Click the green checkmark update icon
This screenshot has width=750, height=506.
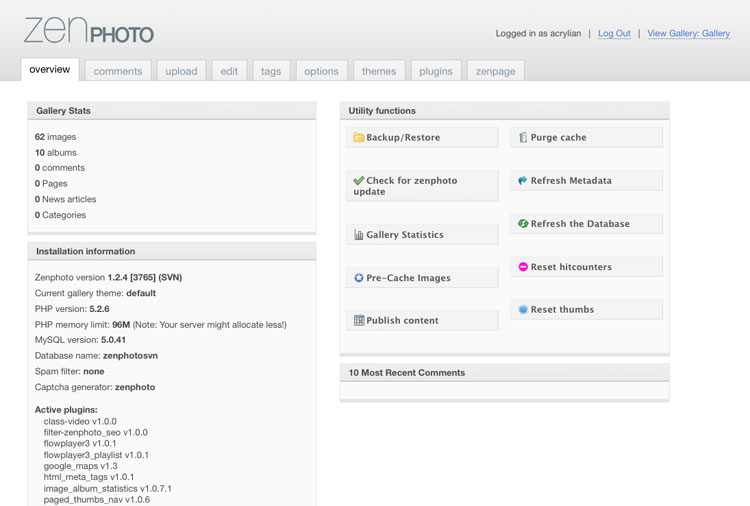click(358, 180)
